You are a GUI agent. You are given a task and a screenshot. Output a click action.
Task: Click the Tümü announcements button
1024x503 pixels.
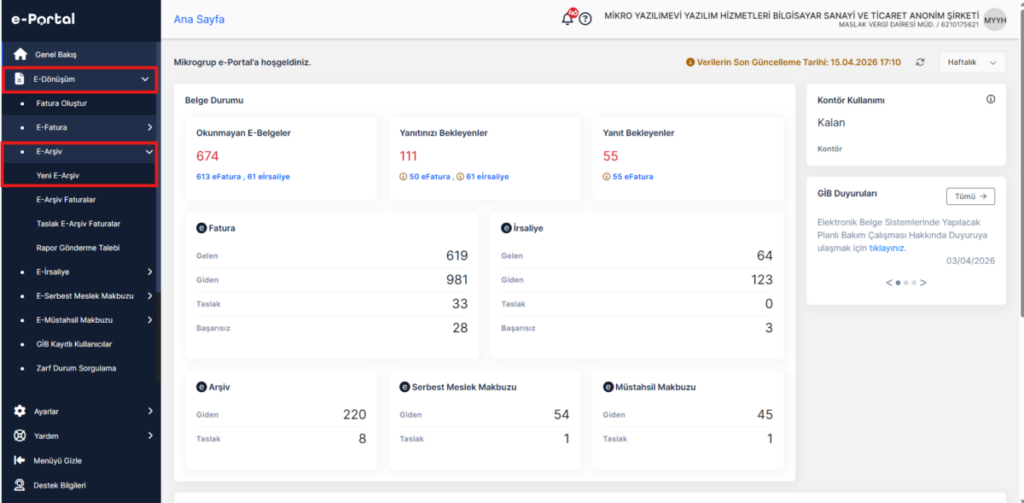coord(970,196)
